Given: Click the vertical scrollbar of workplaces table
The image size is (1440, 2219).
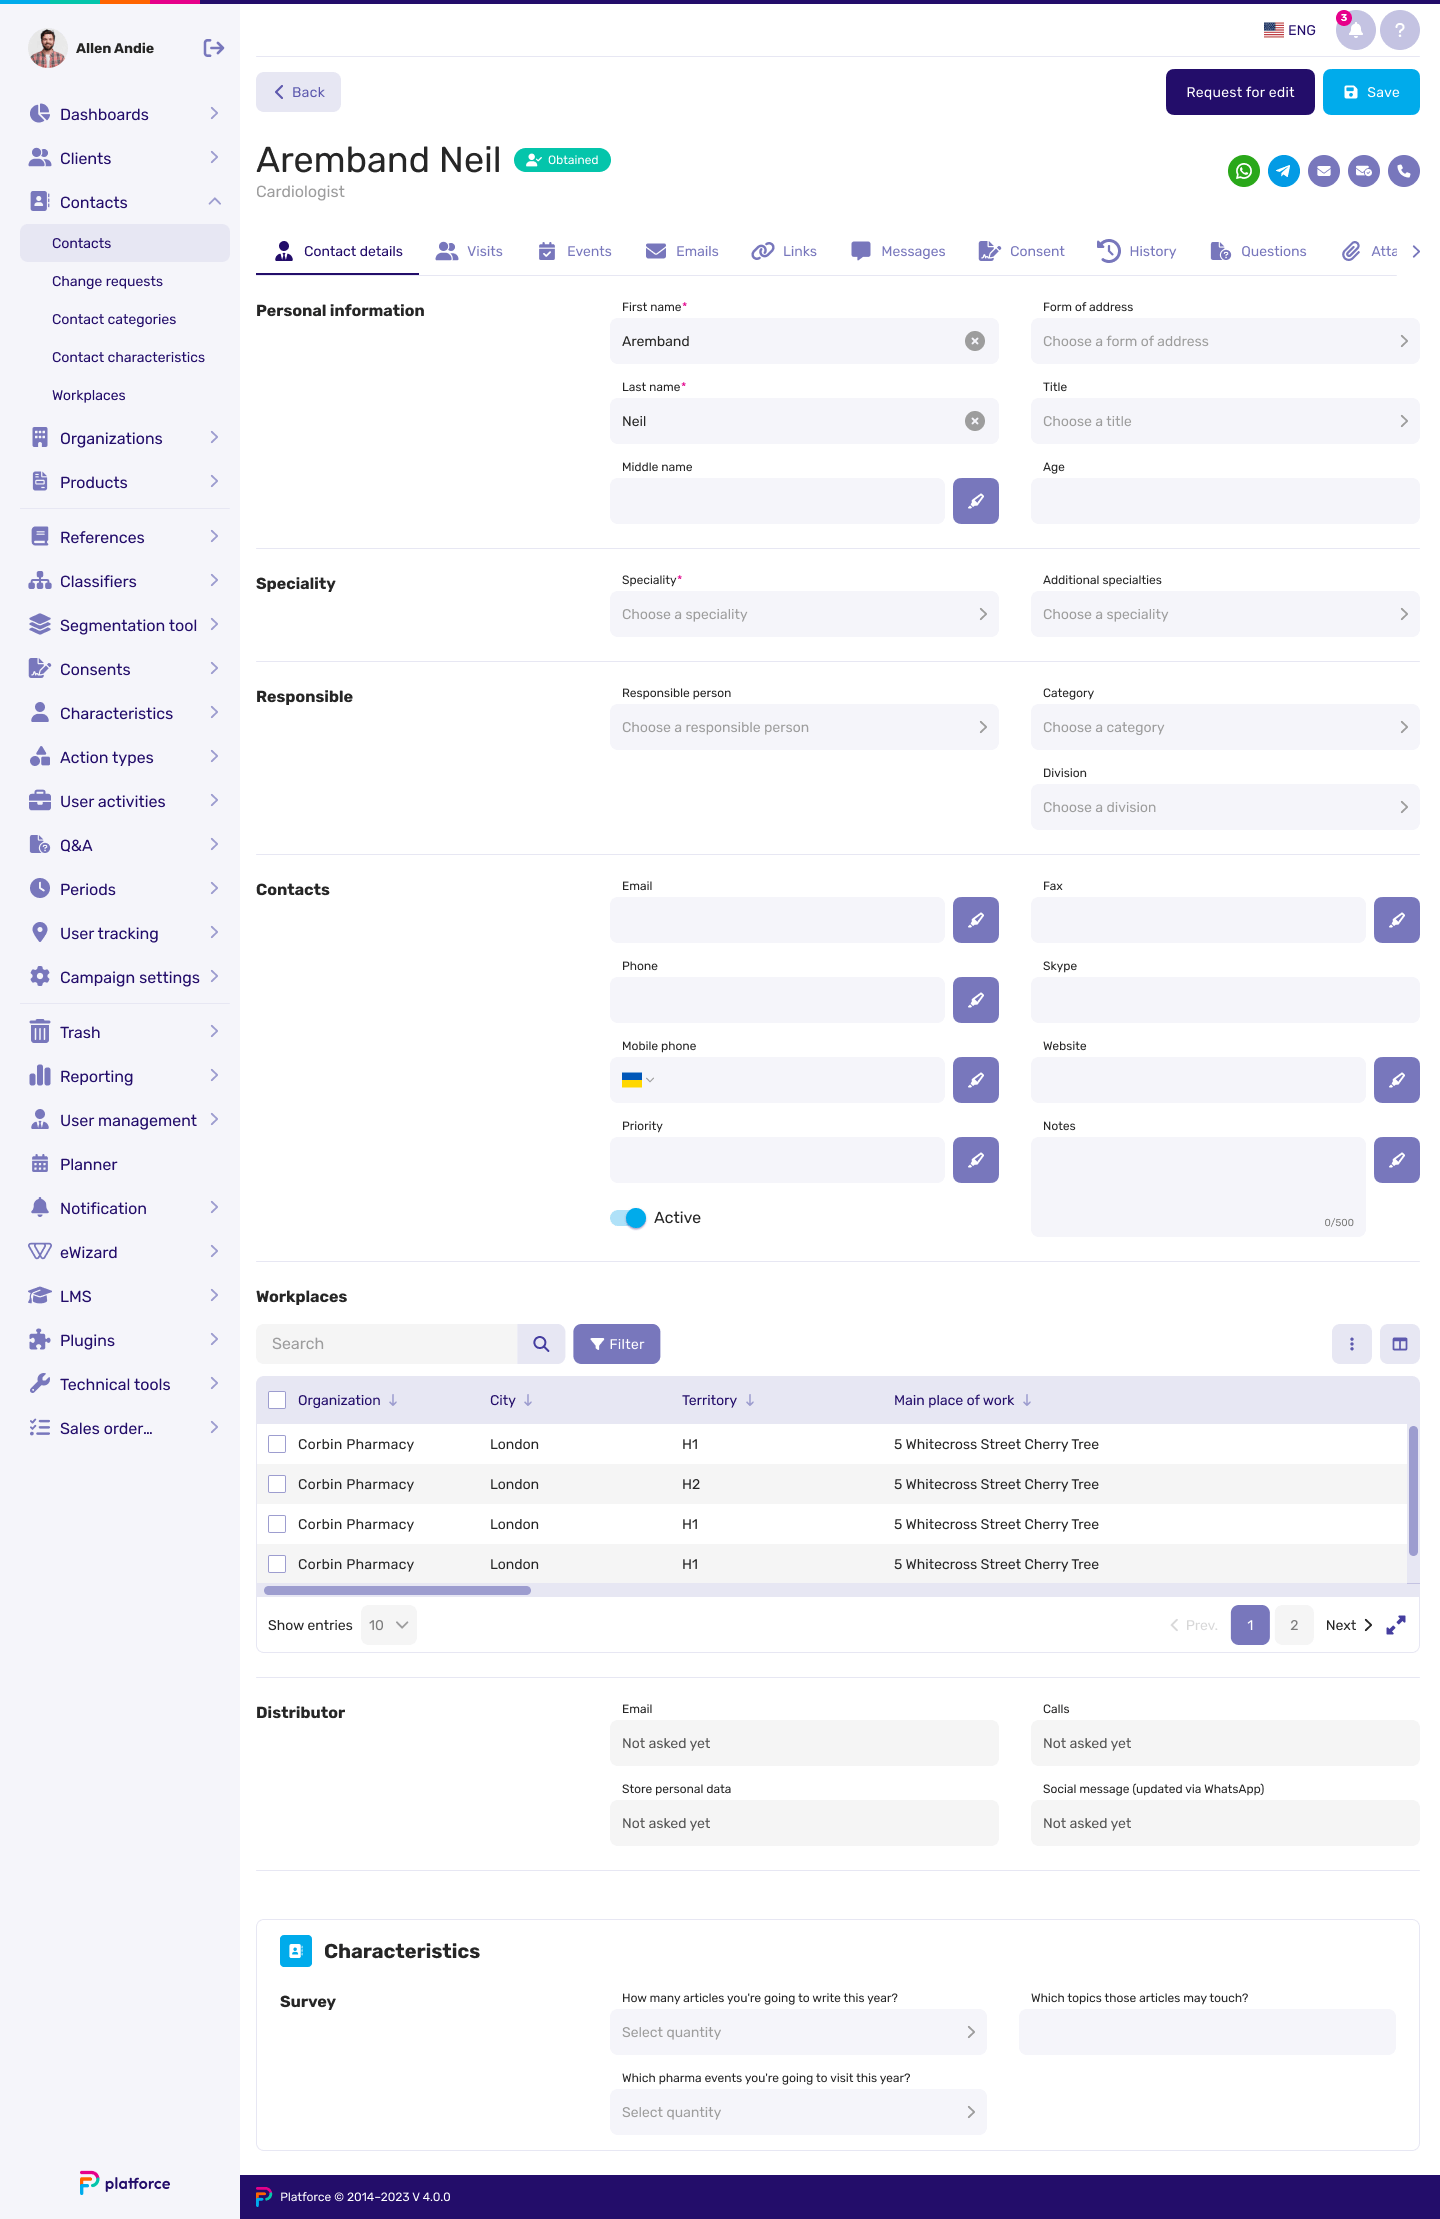Looking at the screenshot, I should pyautogui.click(x=1413, y=1491).
